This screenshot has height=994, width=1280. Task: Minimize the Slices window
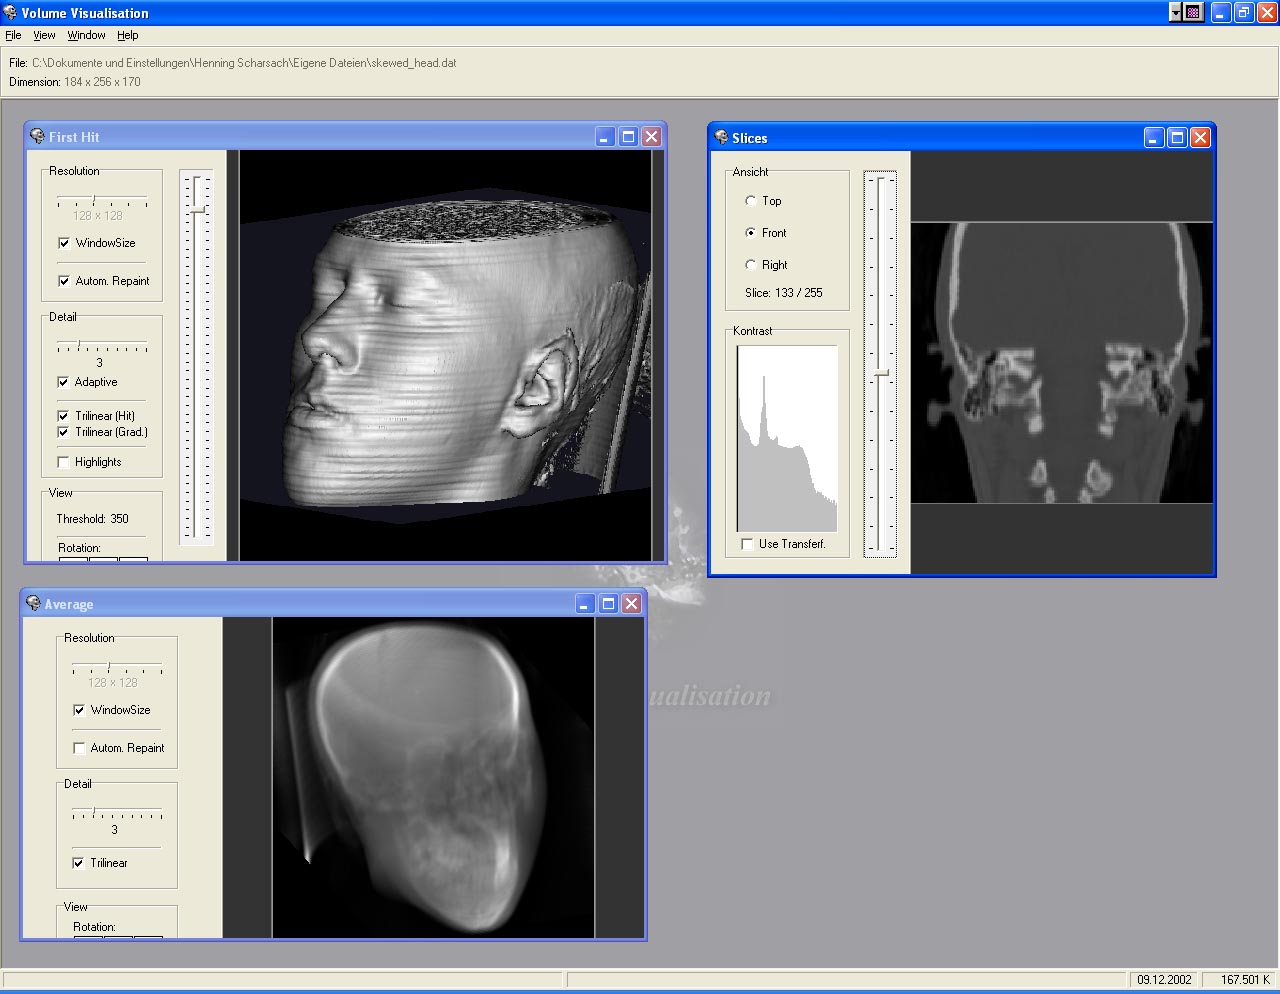point(1154,138)
